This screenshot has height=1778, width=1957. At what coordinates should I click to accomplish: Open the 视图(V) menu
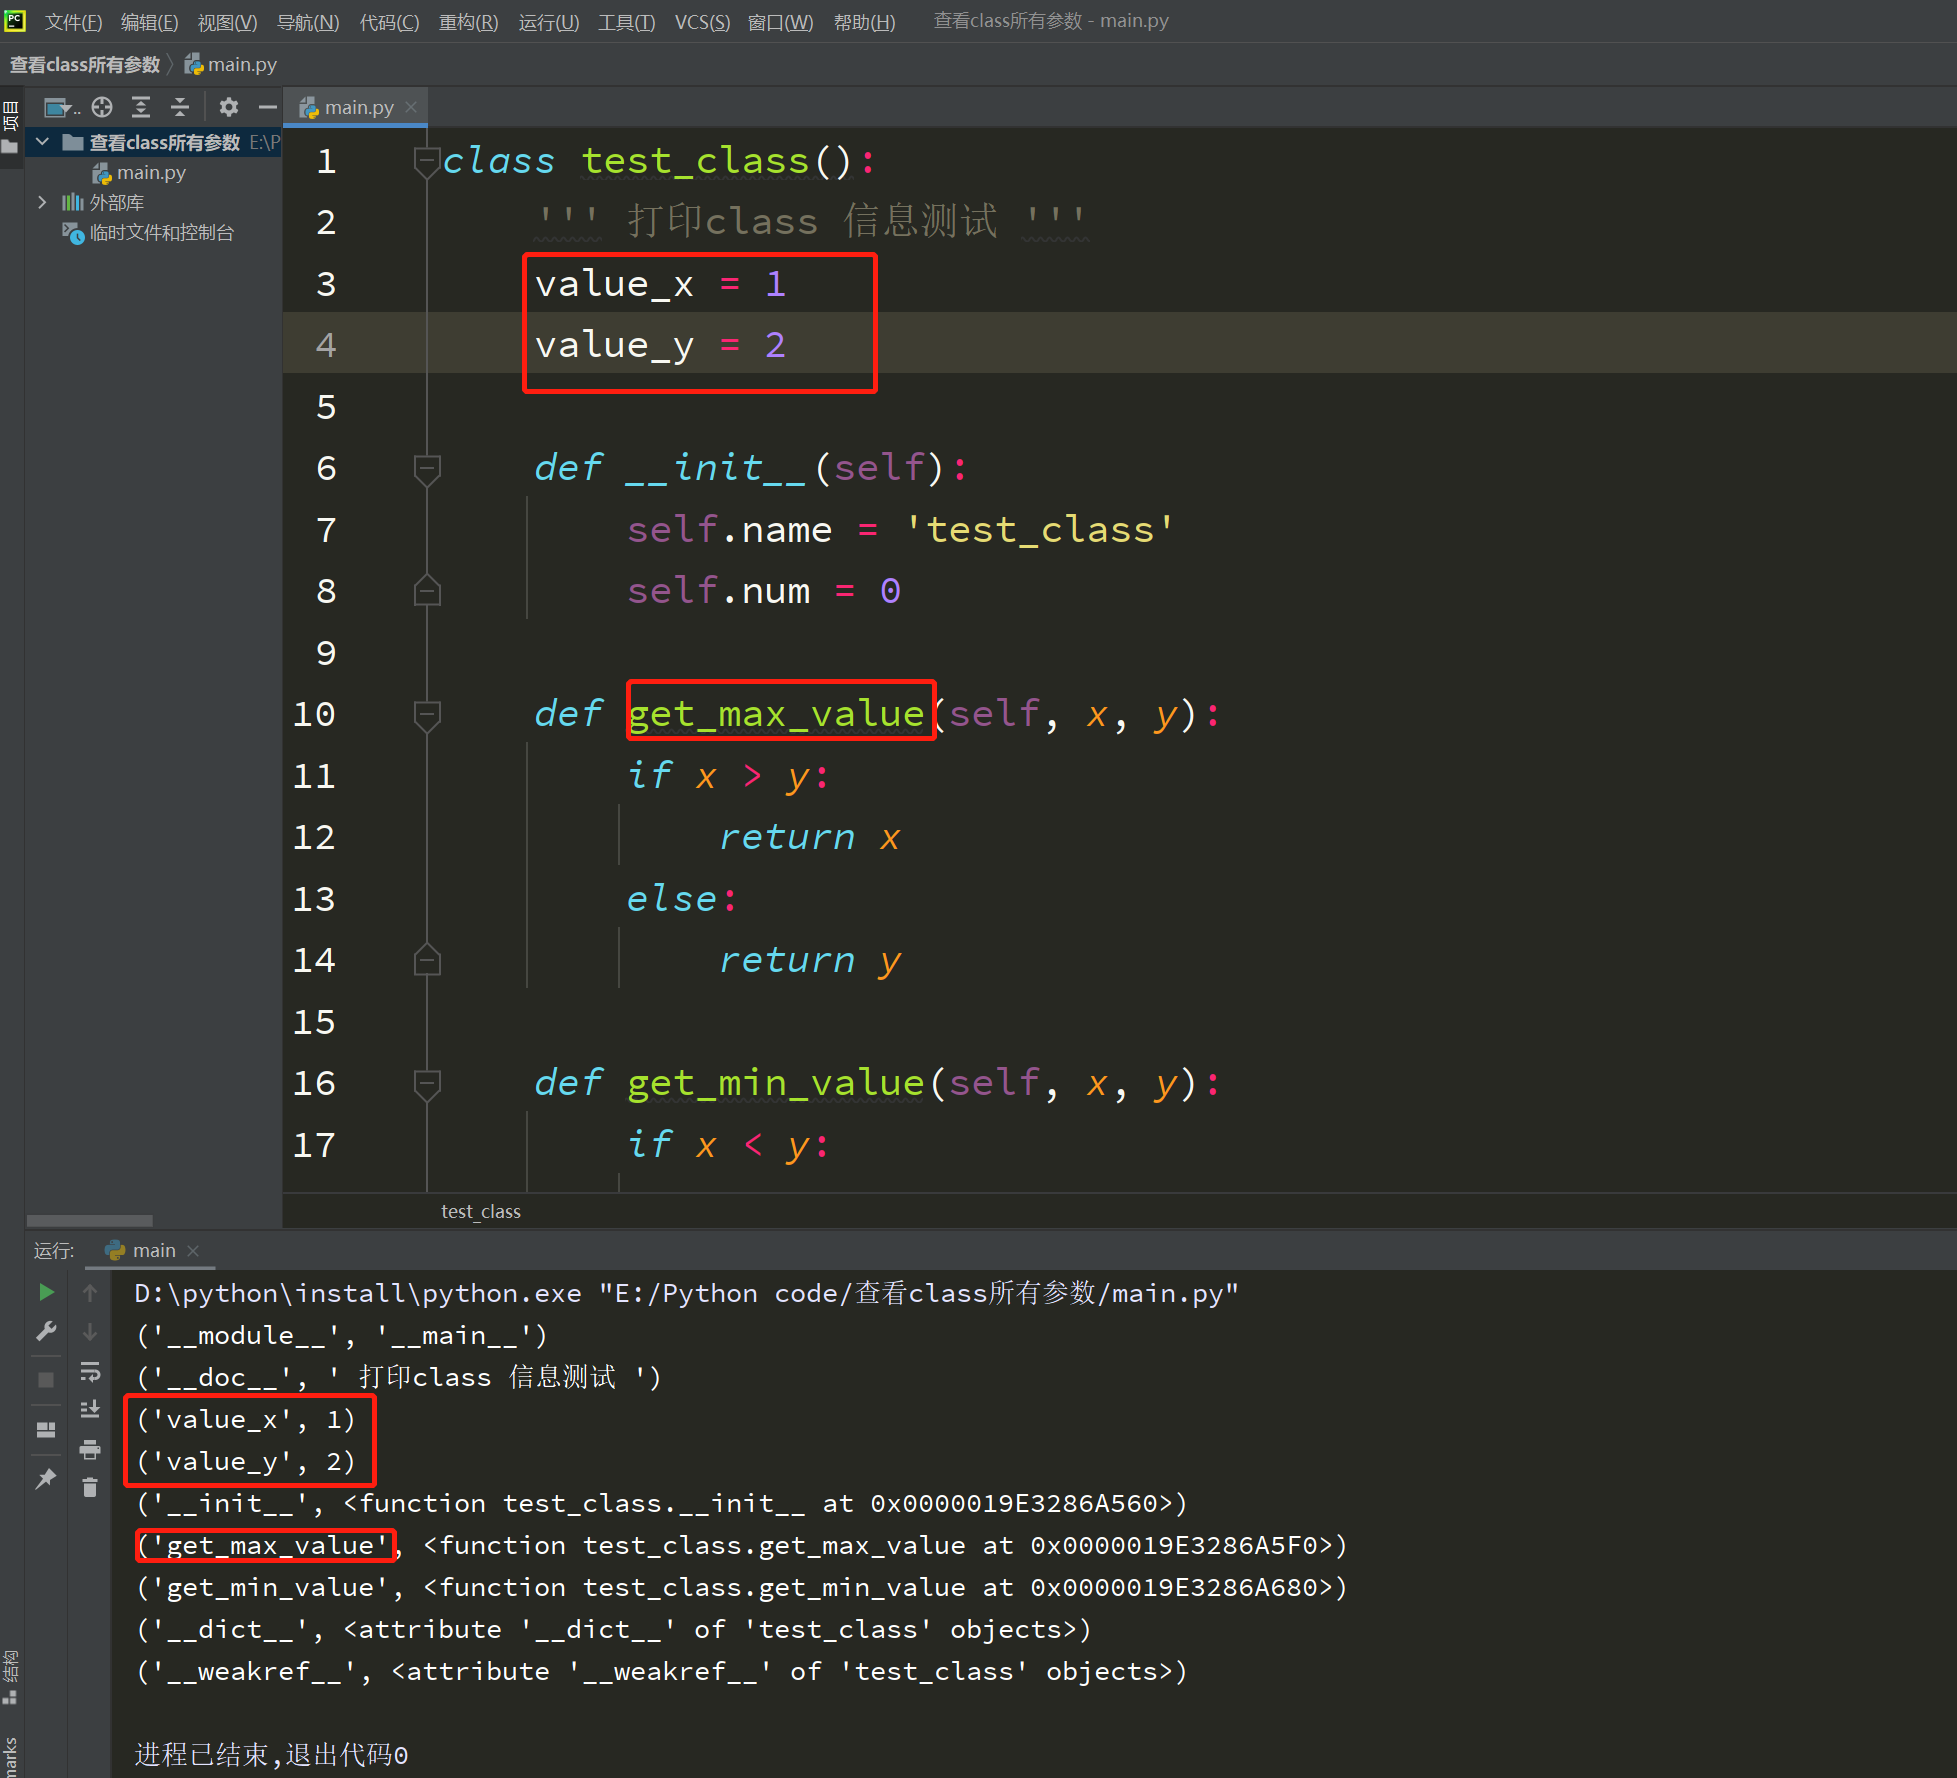pyautogui.click(x=227, y=22)
